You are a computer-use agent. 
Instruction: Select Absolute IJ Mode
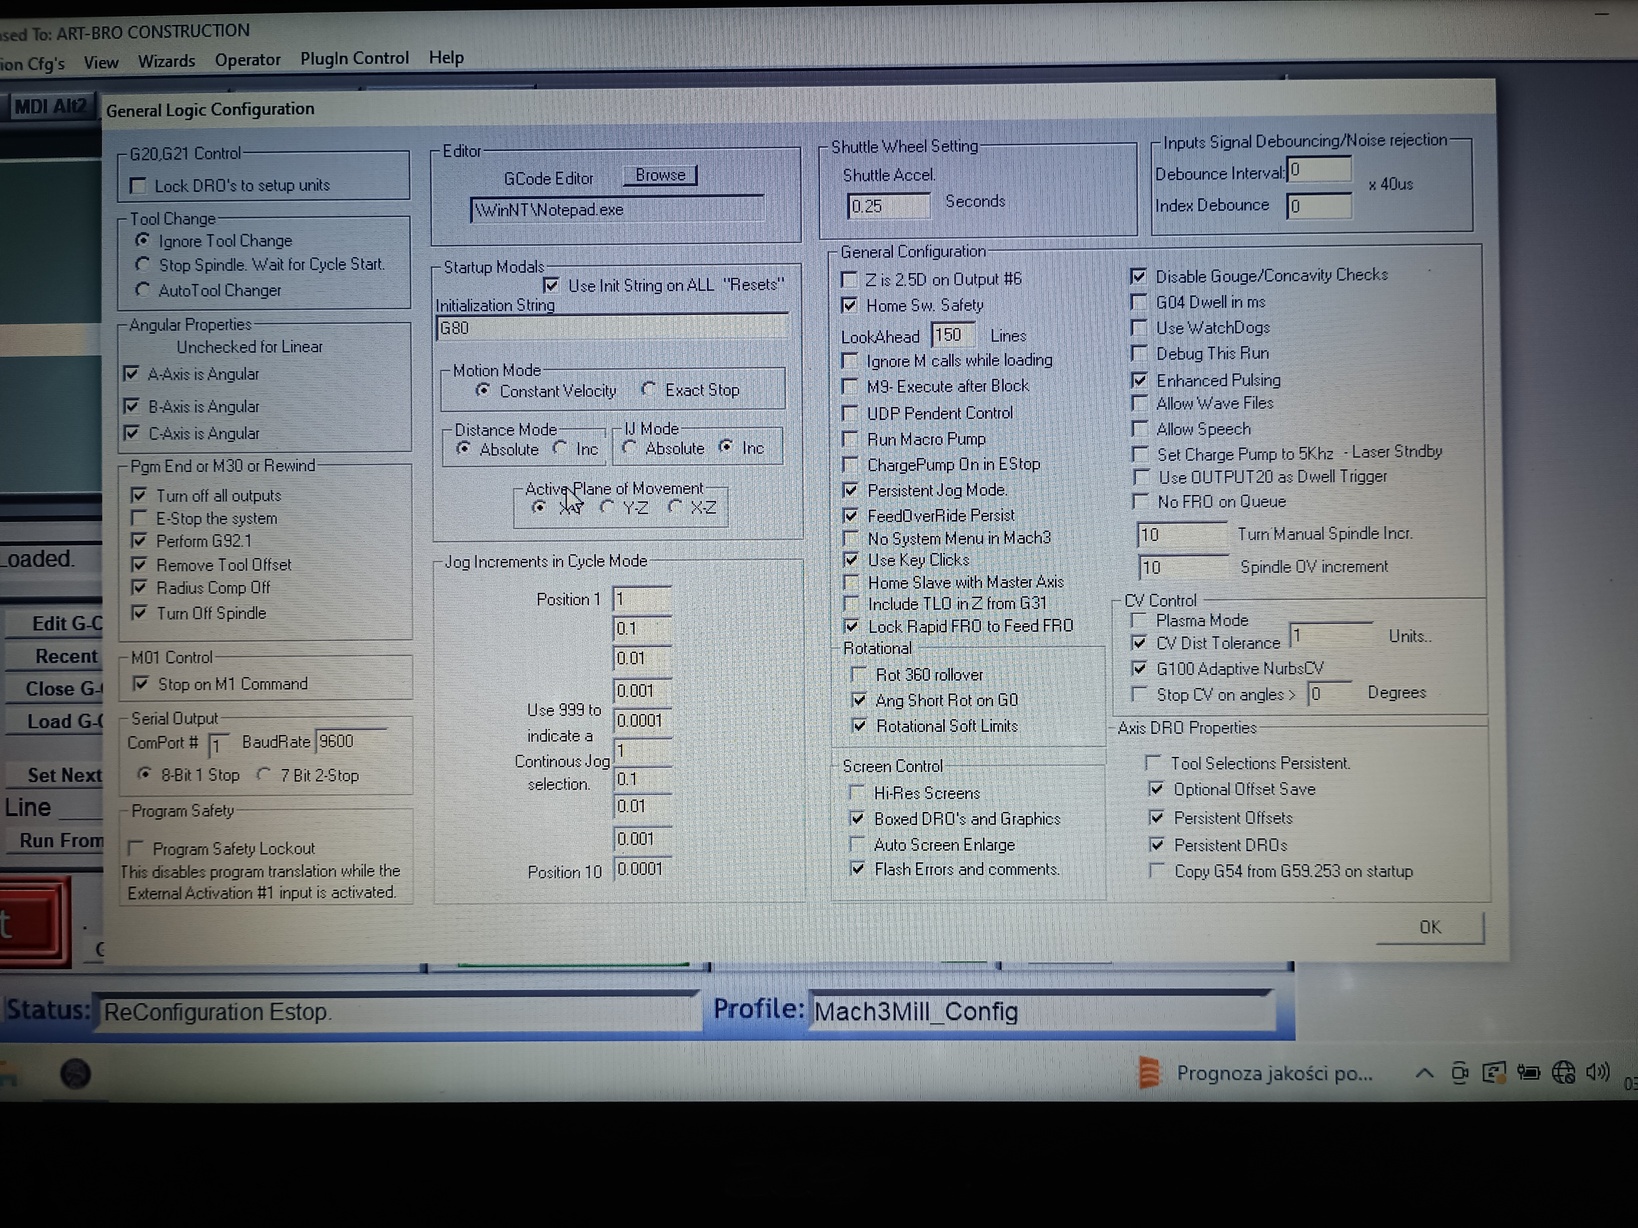[x=629, y=448]
